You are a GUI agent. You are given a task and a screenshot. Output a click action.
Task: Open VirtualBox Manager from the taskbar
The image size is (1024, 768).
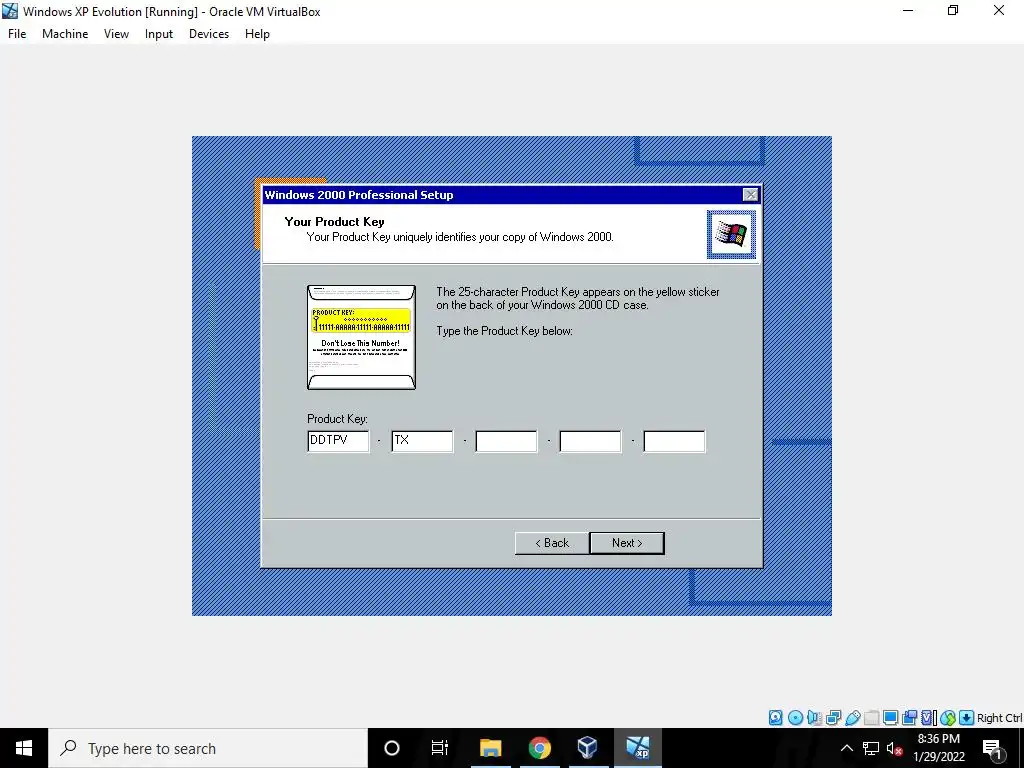[588, 748]
